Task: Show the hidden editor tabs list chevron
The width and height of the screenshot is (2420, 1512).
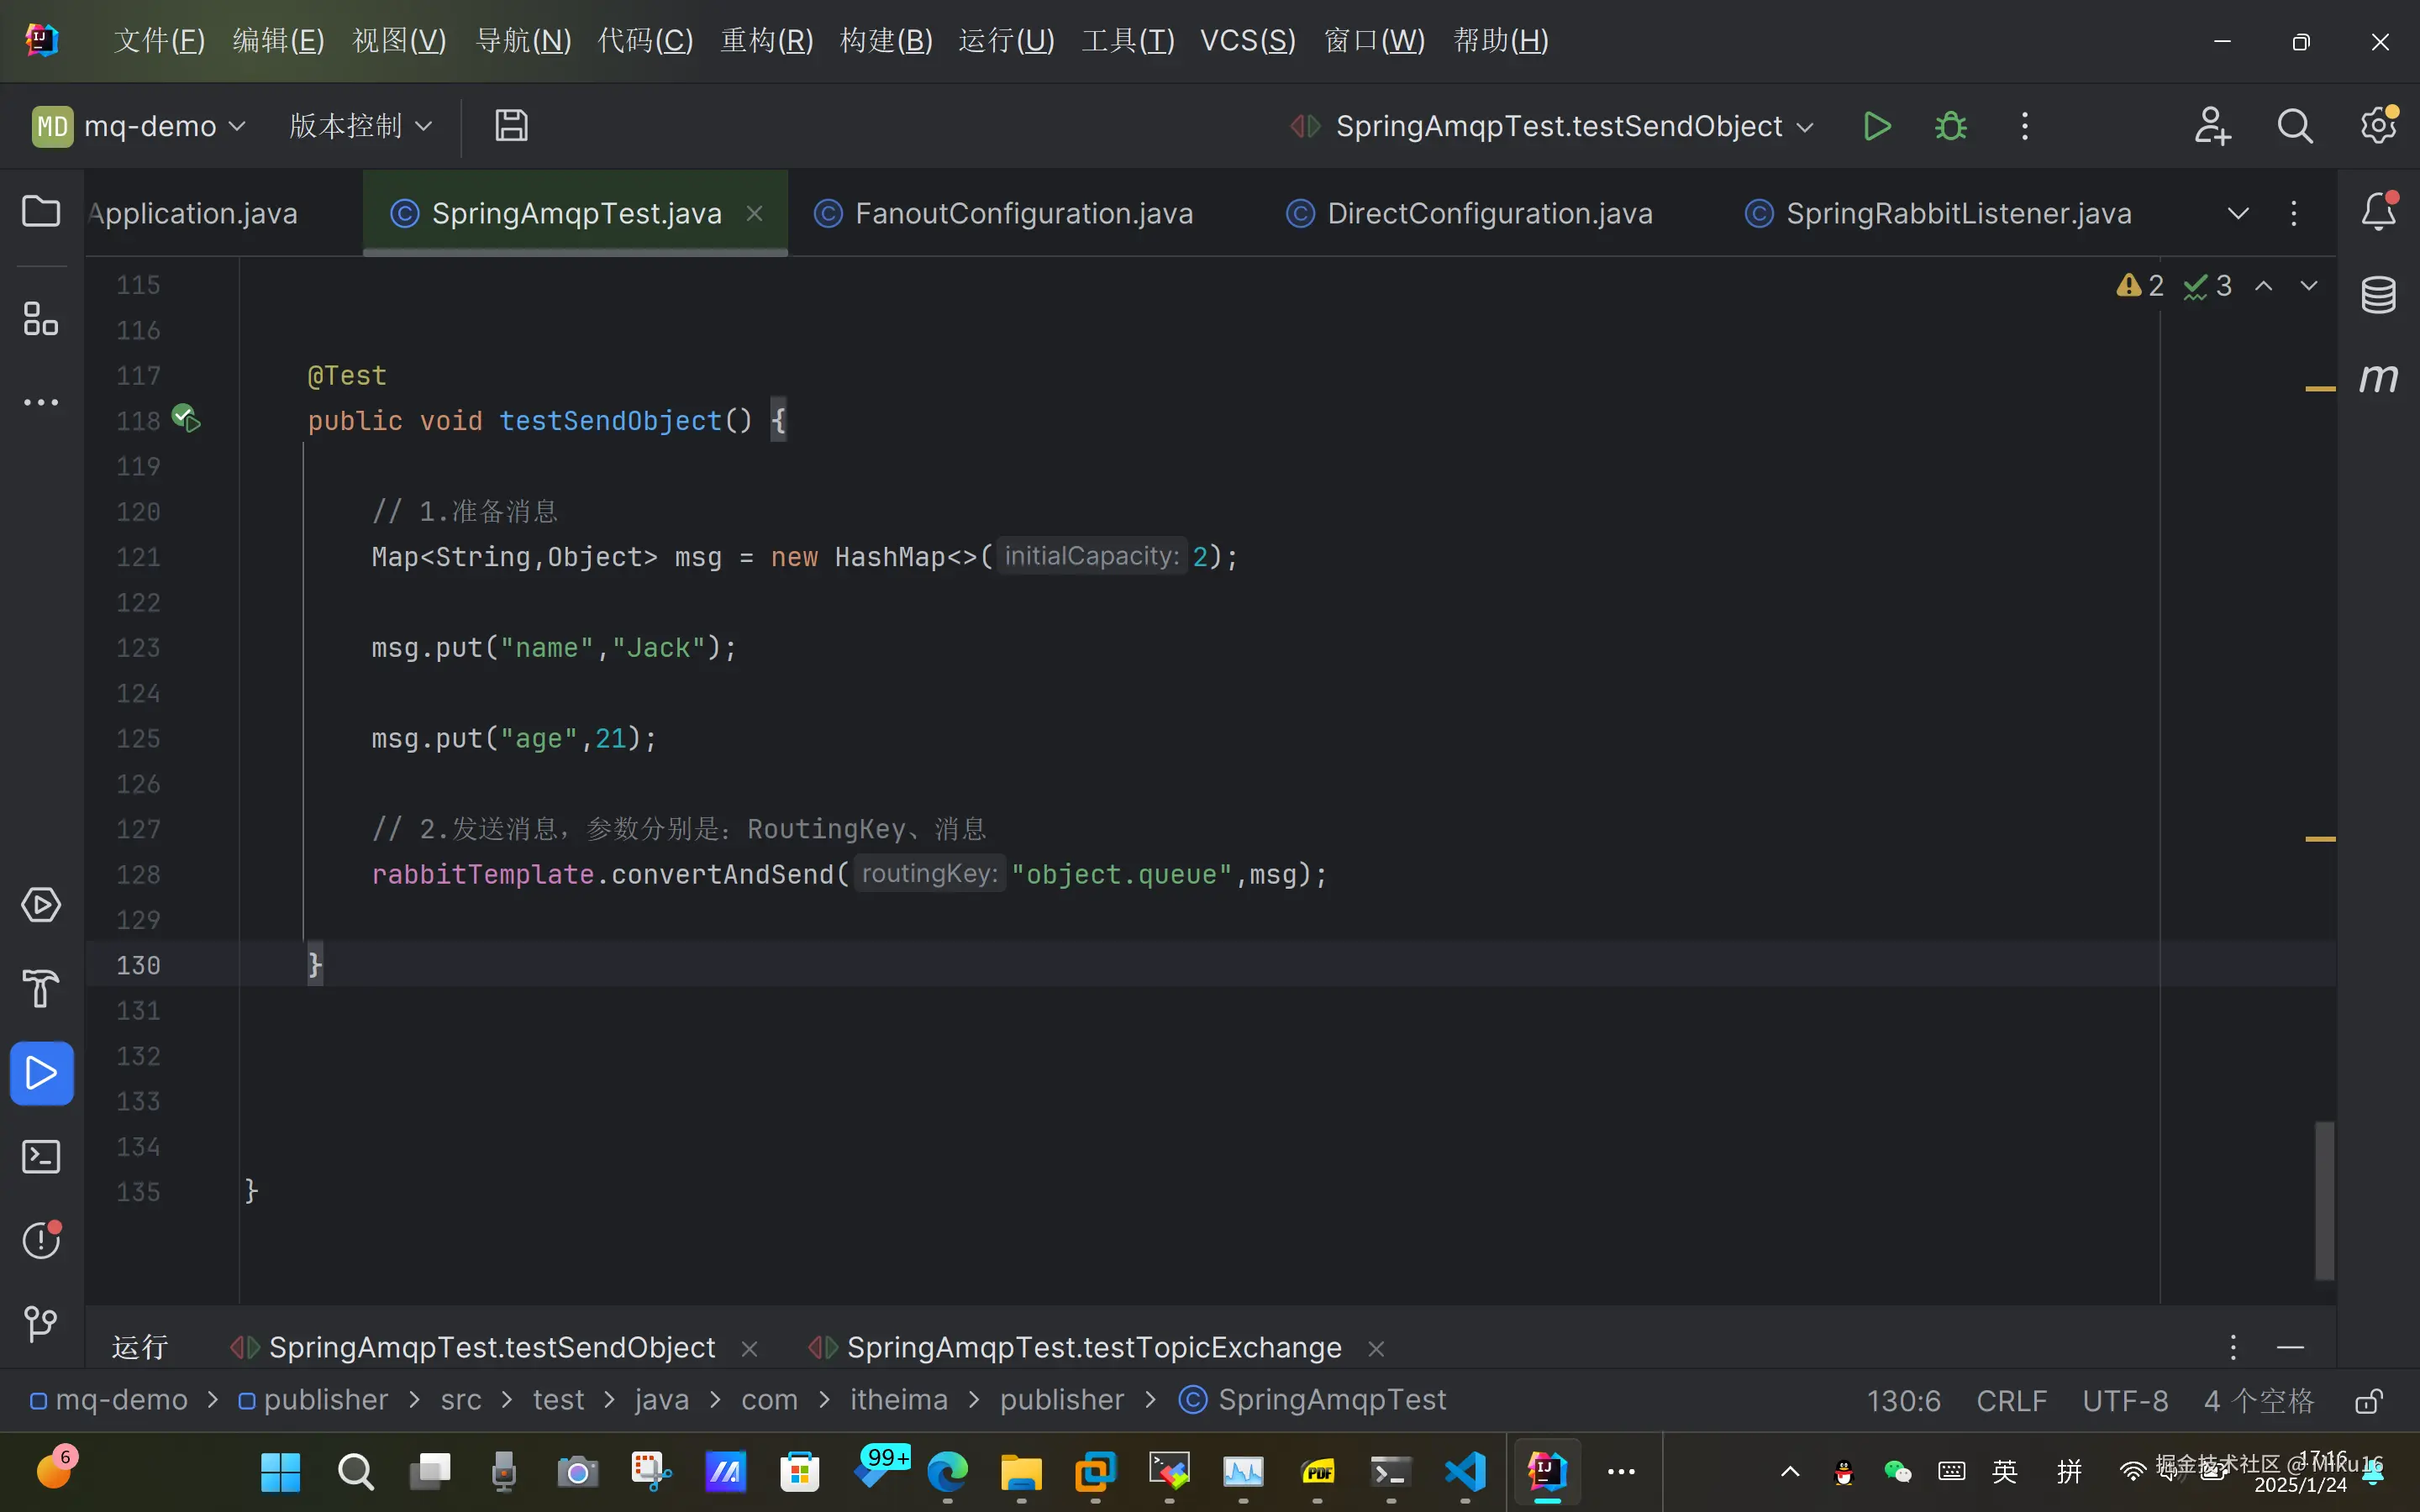Action: point(2238,213)
